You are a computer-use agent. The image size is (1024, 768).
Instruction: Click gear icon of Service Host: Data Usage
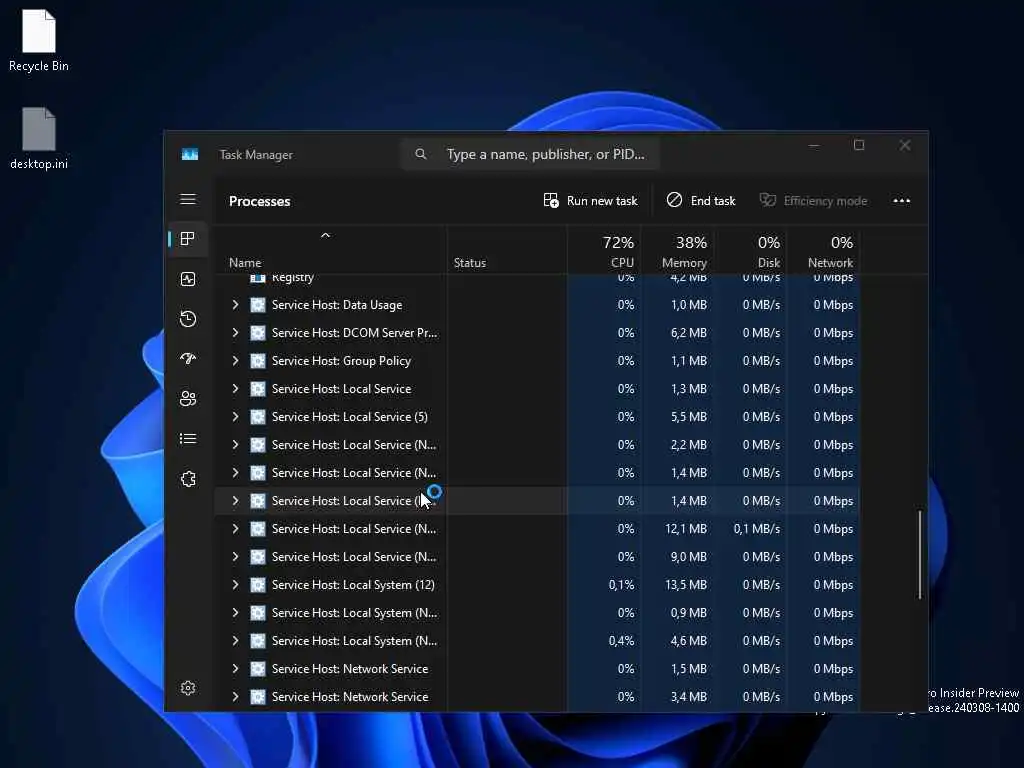[258, 305]
